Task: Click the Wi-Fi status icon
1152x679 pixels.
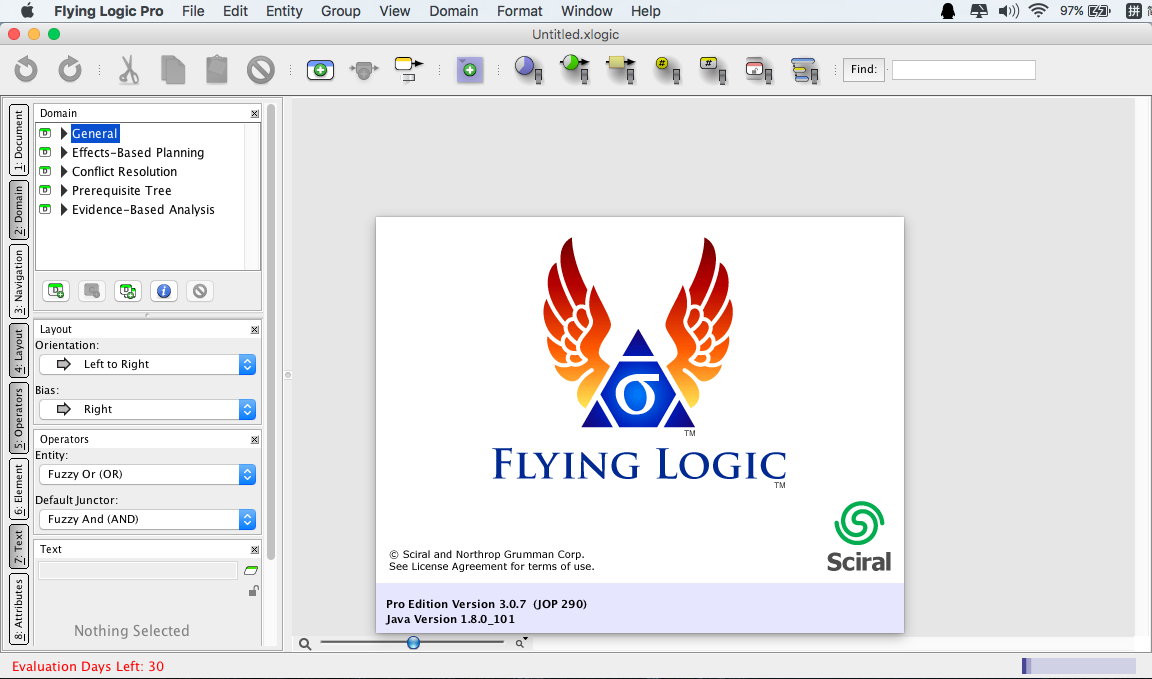Action: pyautogui.click(x=1038, y=10)
